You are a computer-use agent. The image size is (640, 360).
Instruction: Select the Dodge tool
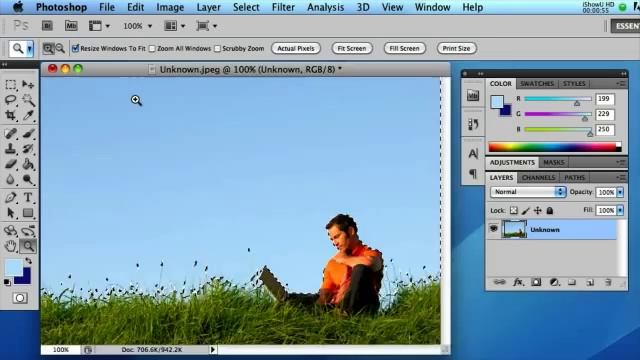pos(28,180)
